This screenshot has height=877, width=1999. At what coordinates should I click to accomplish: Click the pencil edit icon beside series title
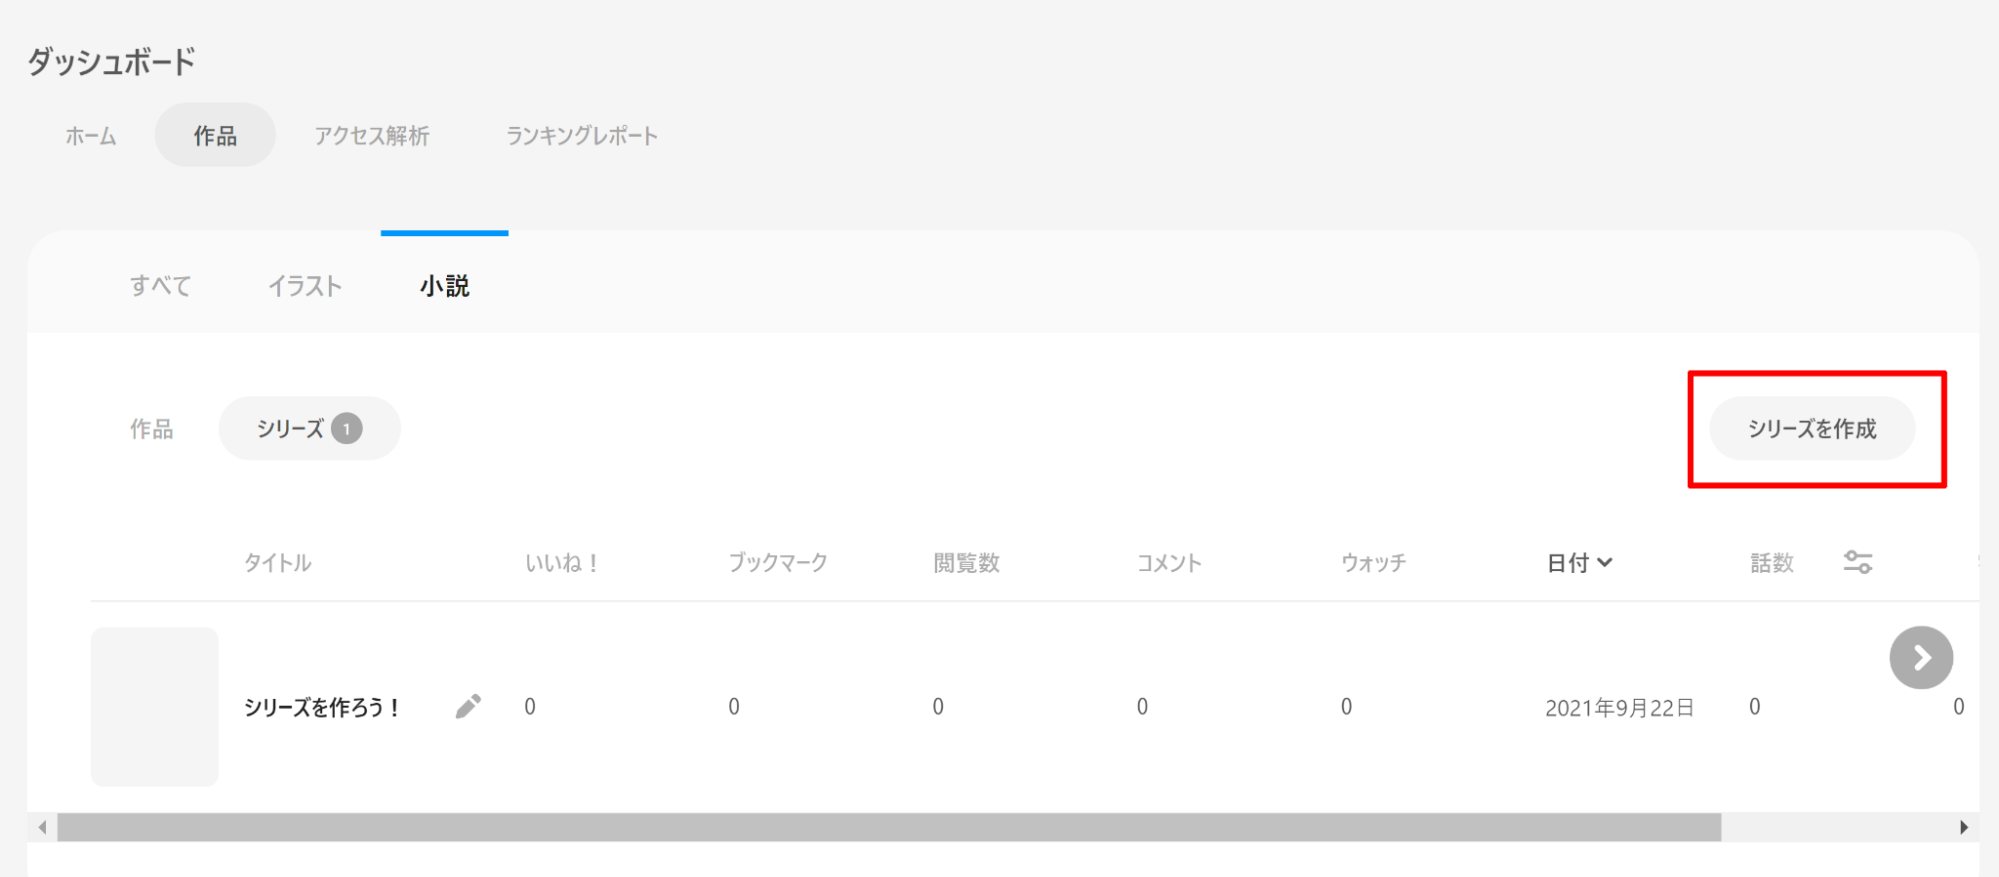pyautogui.click(x=468, y=707)
